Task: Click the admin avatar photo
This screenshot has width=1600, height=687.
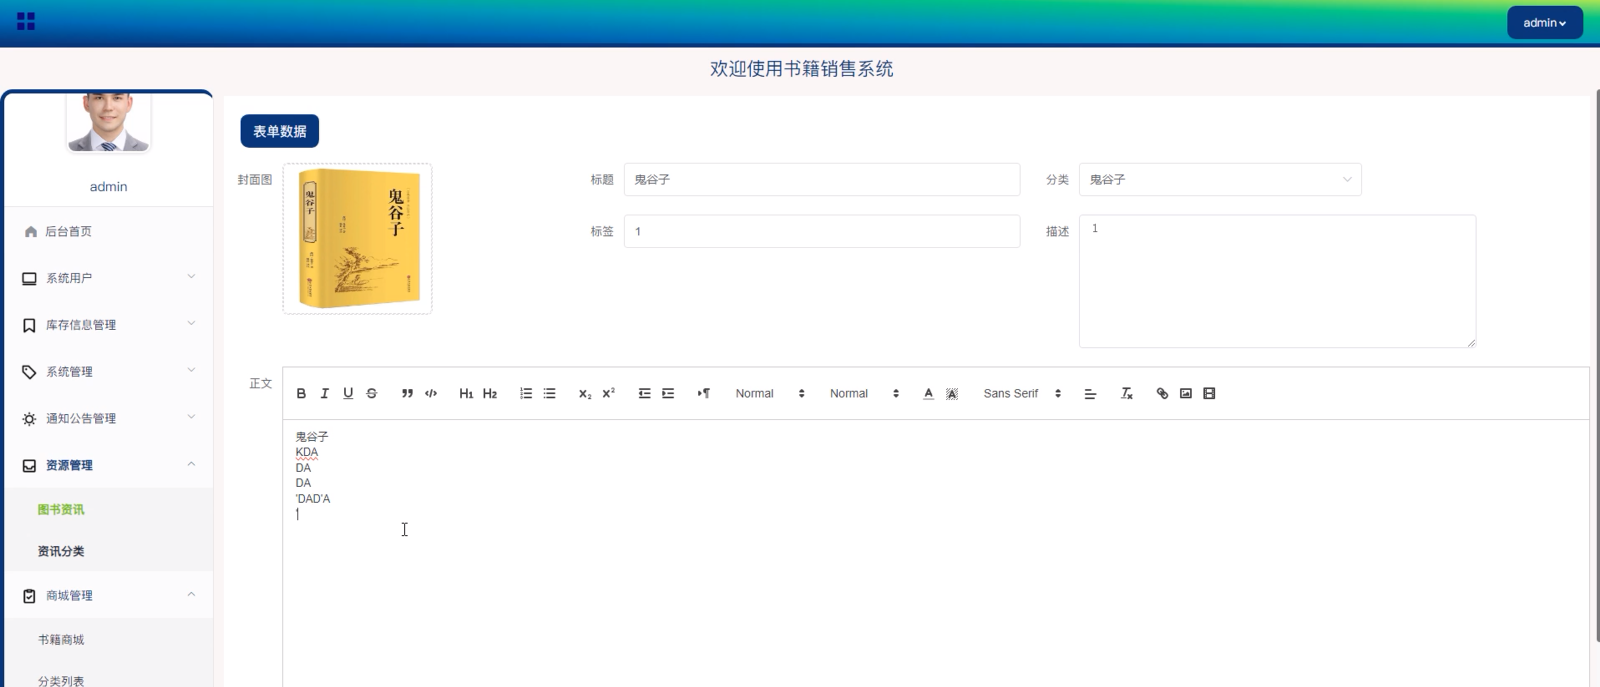Action: (108, 121)
